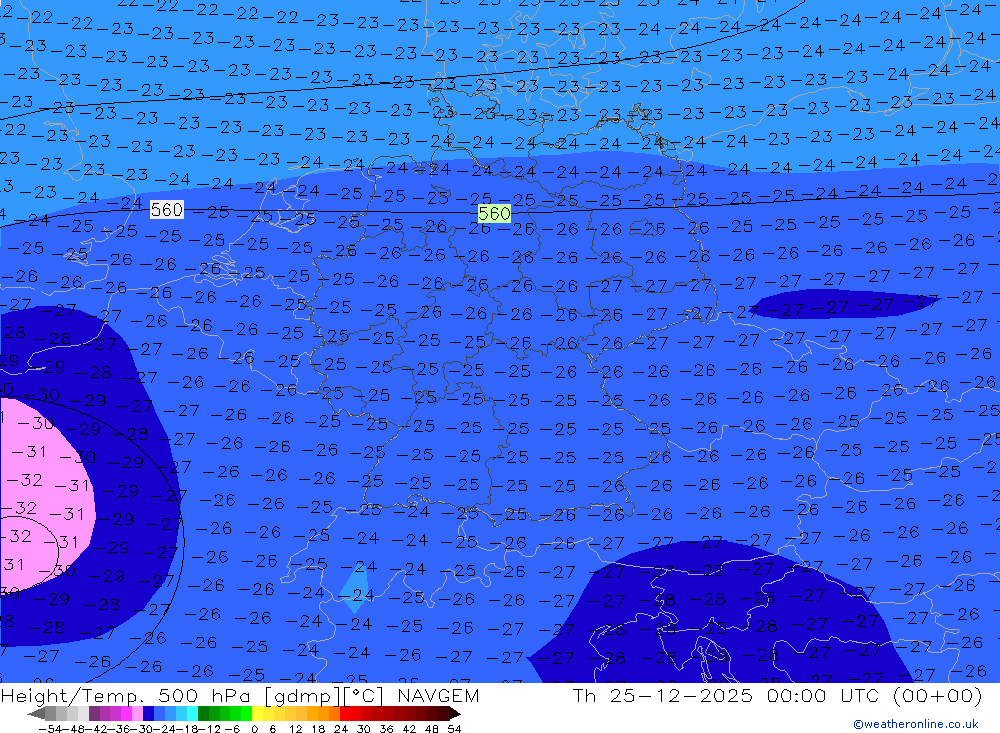Click the '[gdmp]' unit text
Viewport: 1000px width, 733px height.
pos(302,695)
